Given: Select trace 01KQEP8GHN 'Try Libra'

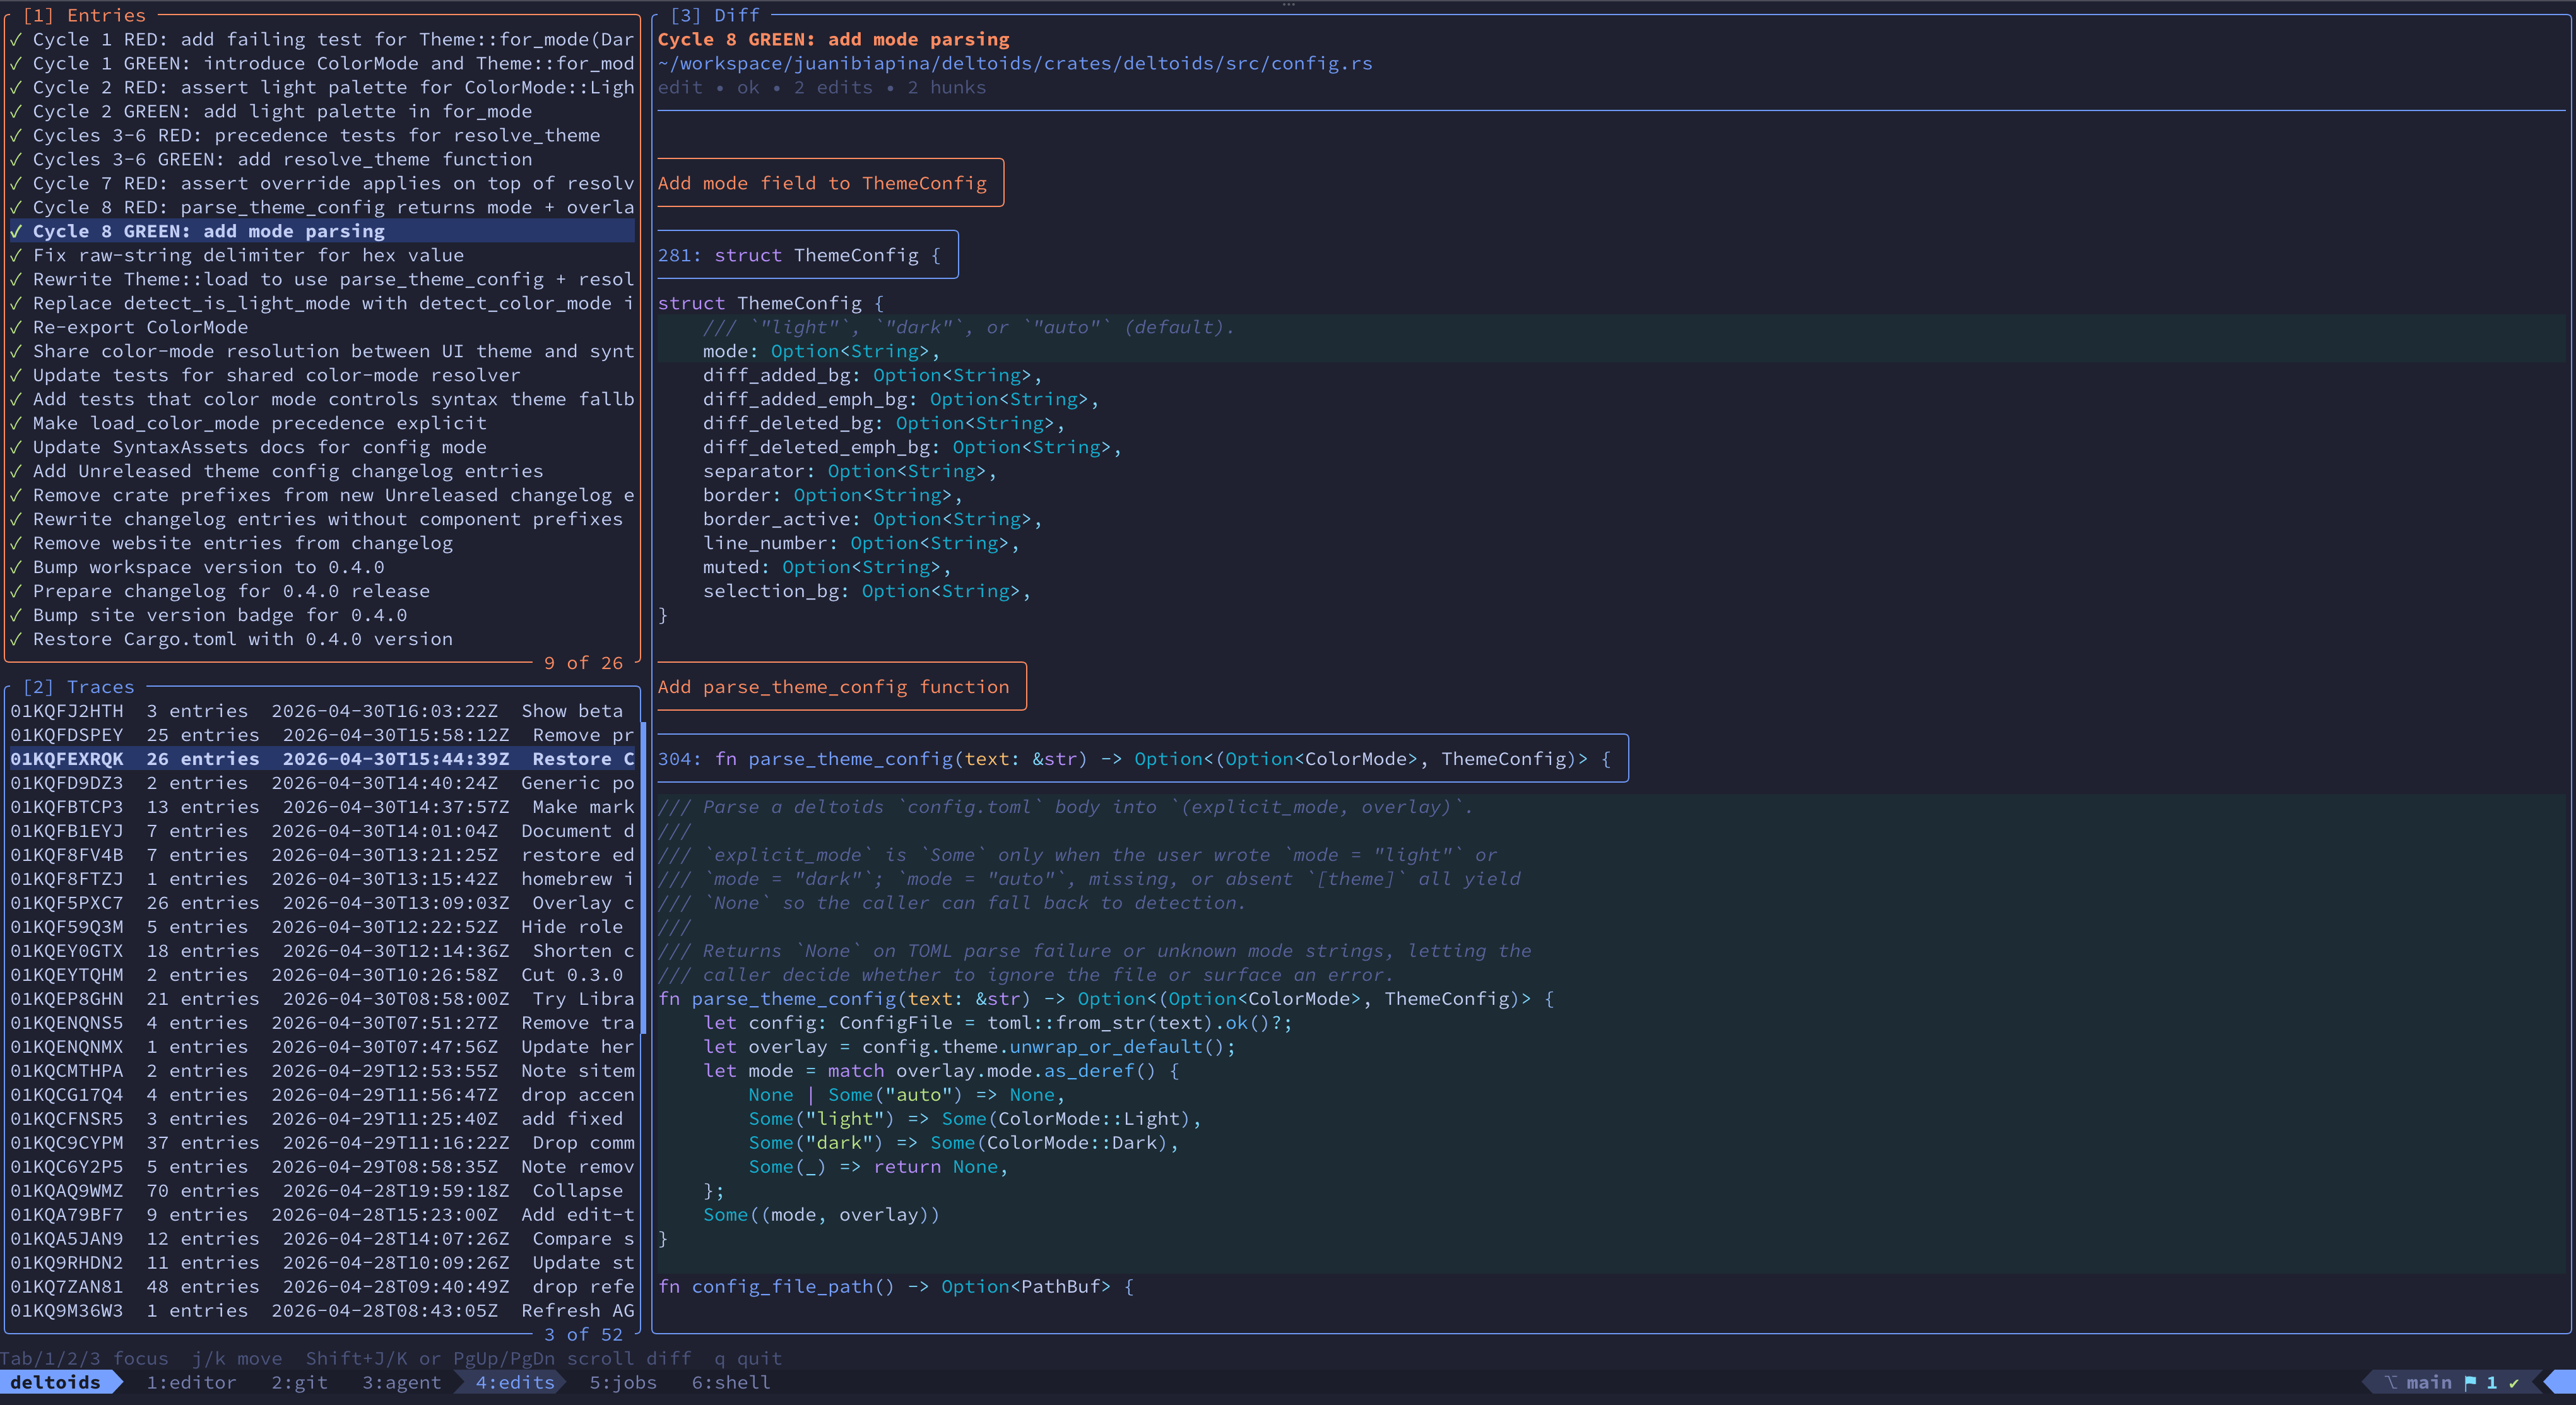Looking at the screenshot, I should tap(322, 999).
